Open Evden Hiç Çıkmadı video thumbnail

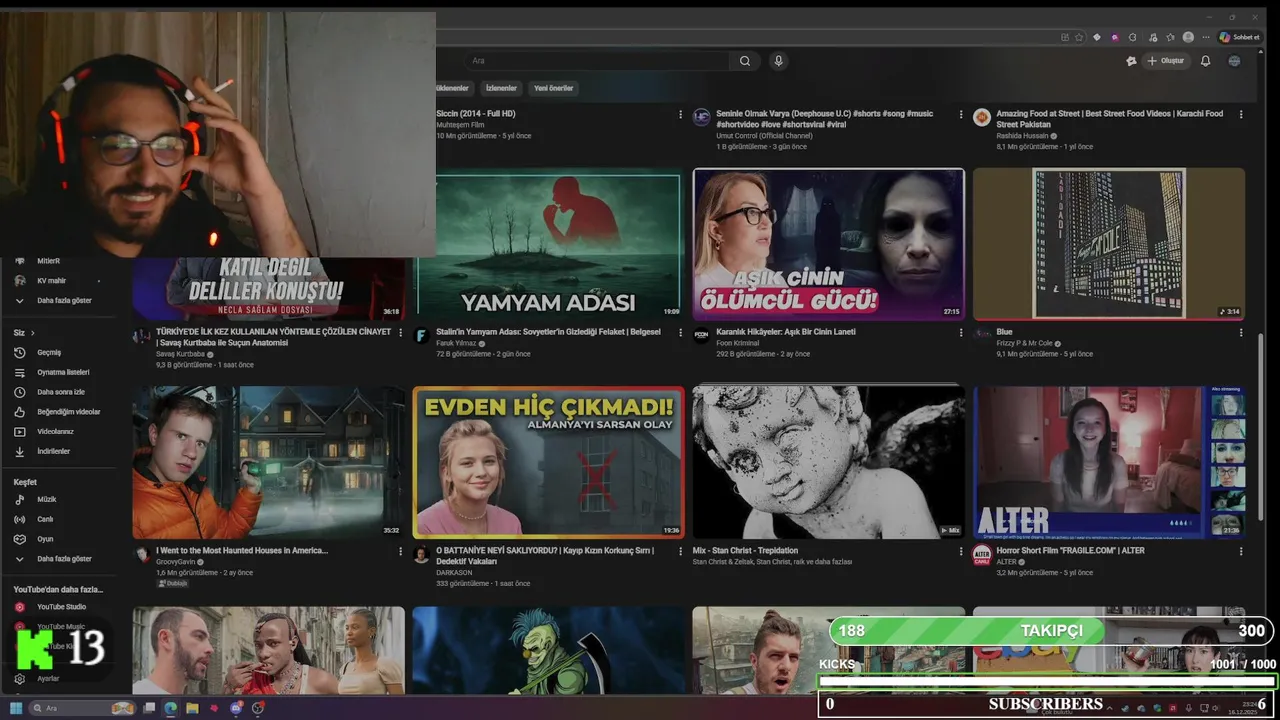[548, 463]
